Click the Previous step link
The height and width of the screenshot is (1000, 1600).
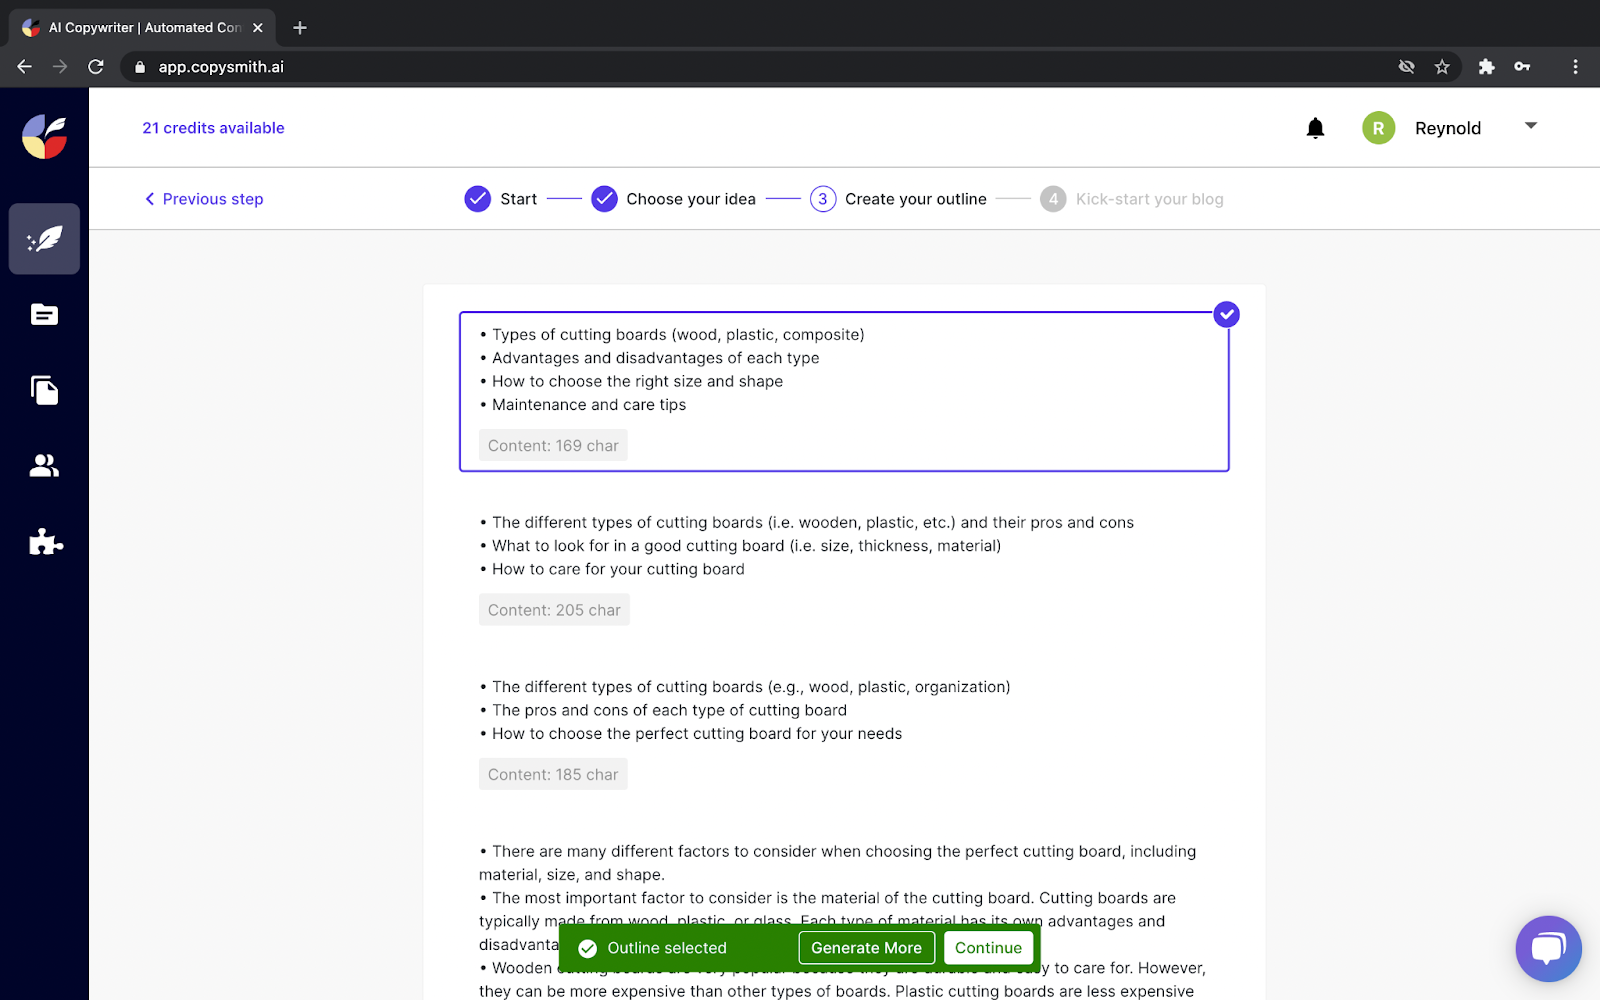(x=204, y=199)
